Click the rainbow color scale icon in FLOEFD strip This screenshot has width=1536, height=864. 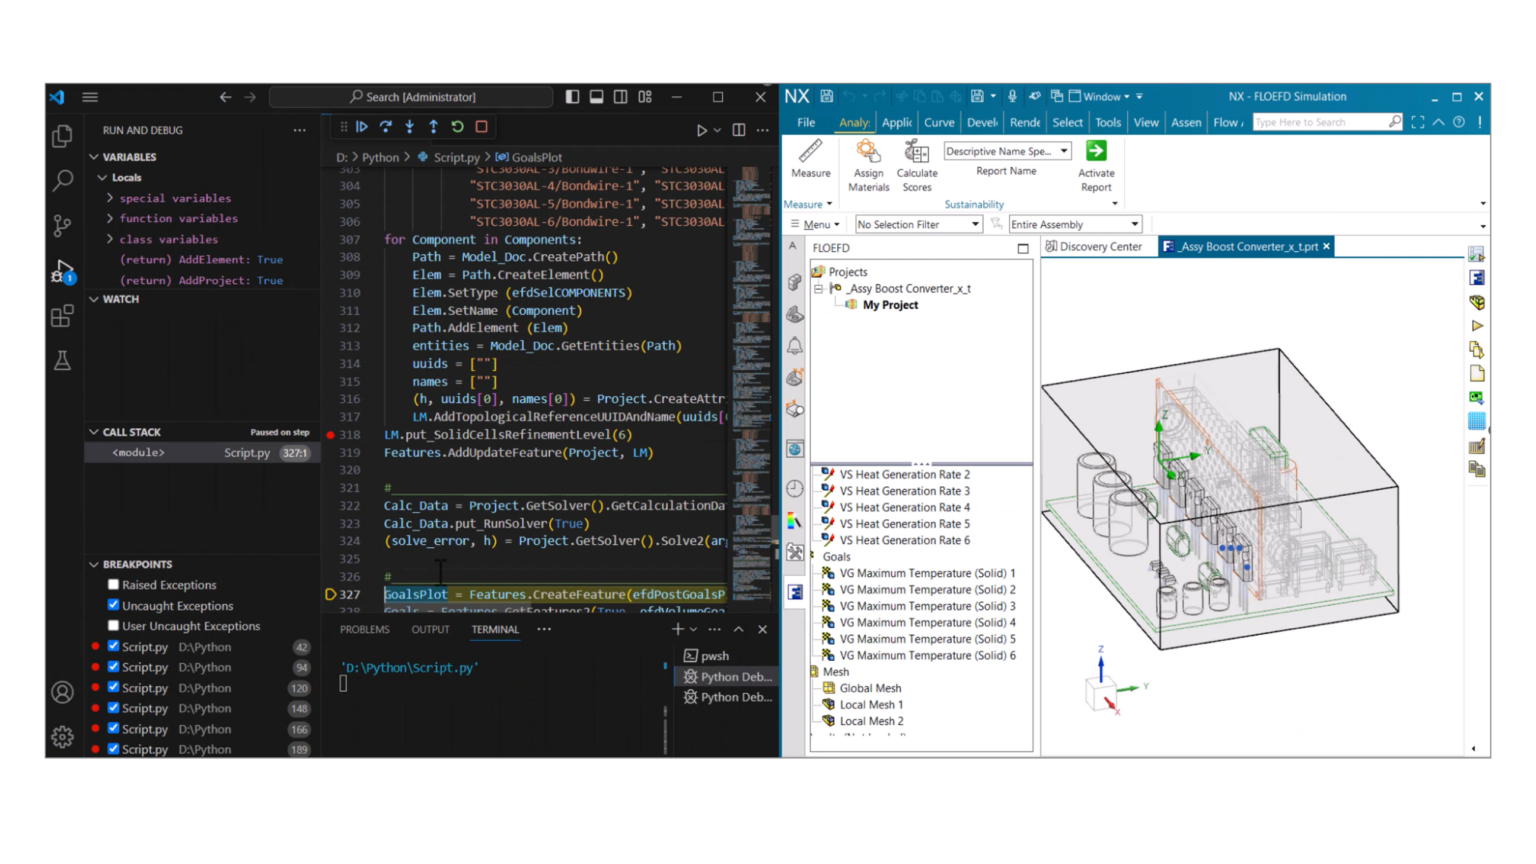click(x=793, y=520)
